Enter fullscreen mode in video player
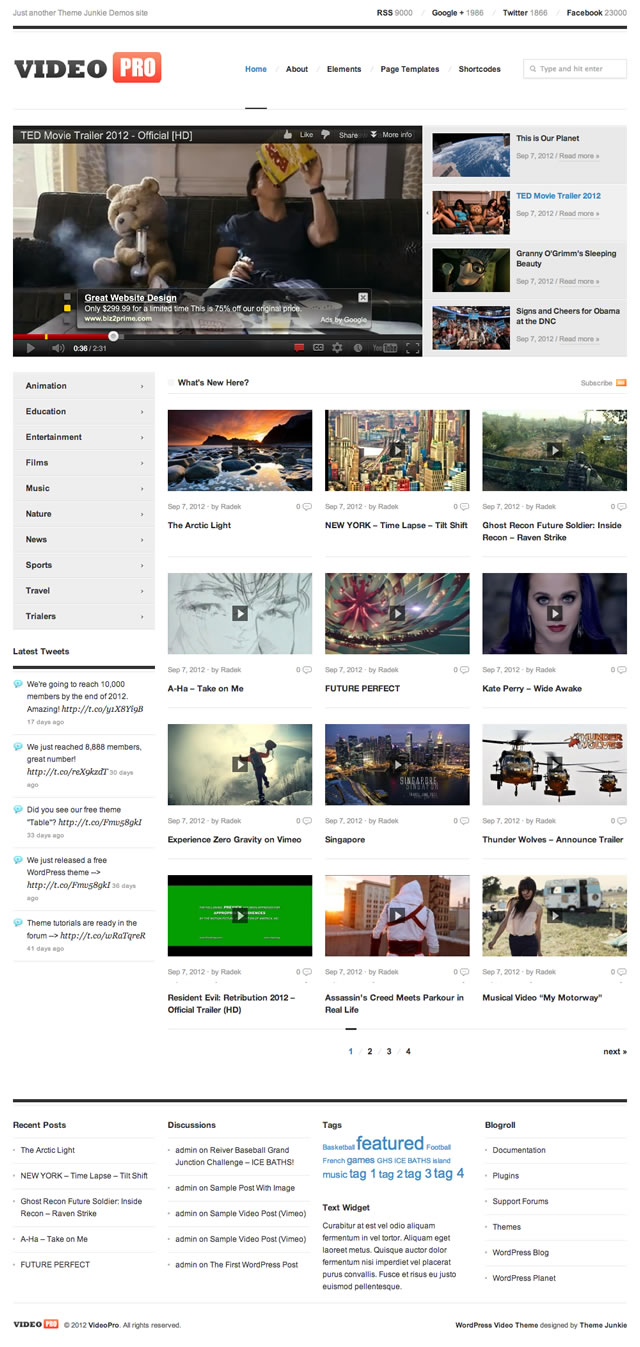The image size is (640, 1347). [x=410, y=348]
